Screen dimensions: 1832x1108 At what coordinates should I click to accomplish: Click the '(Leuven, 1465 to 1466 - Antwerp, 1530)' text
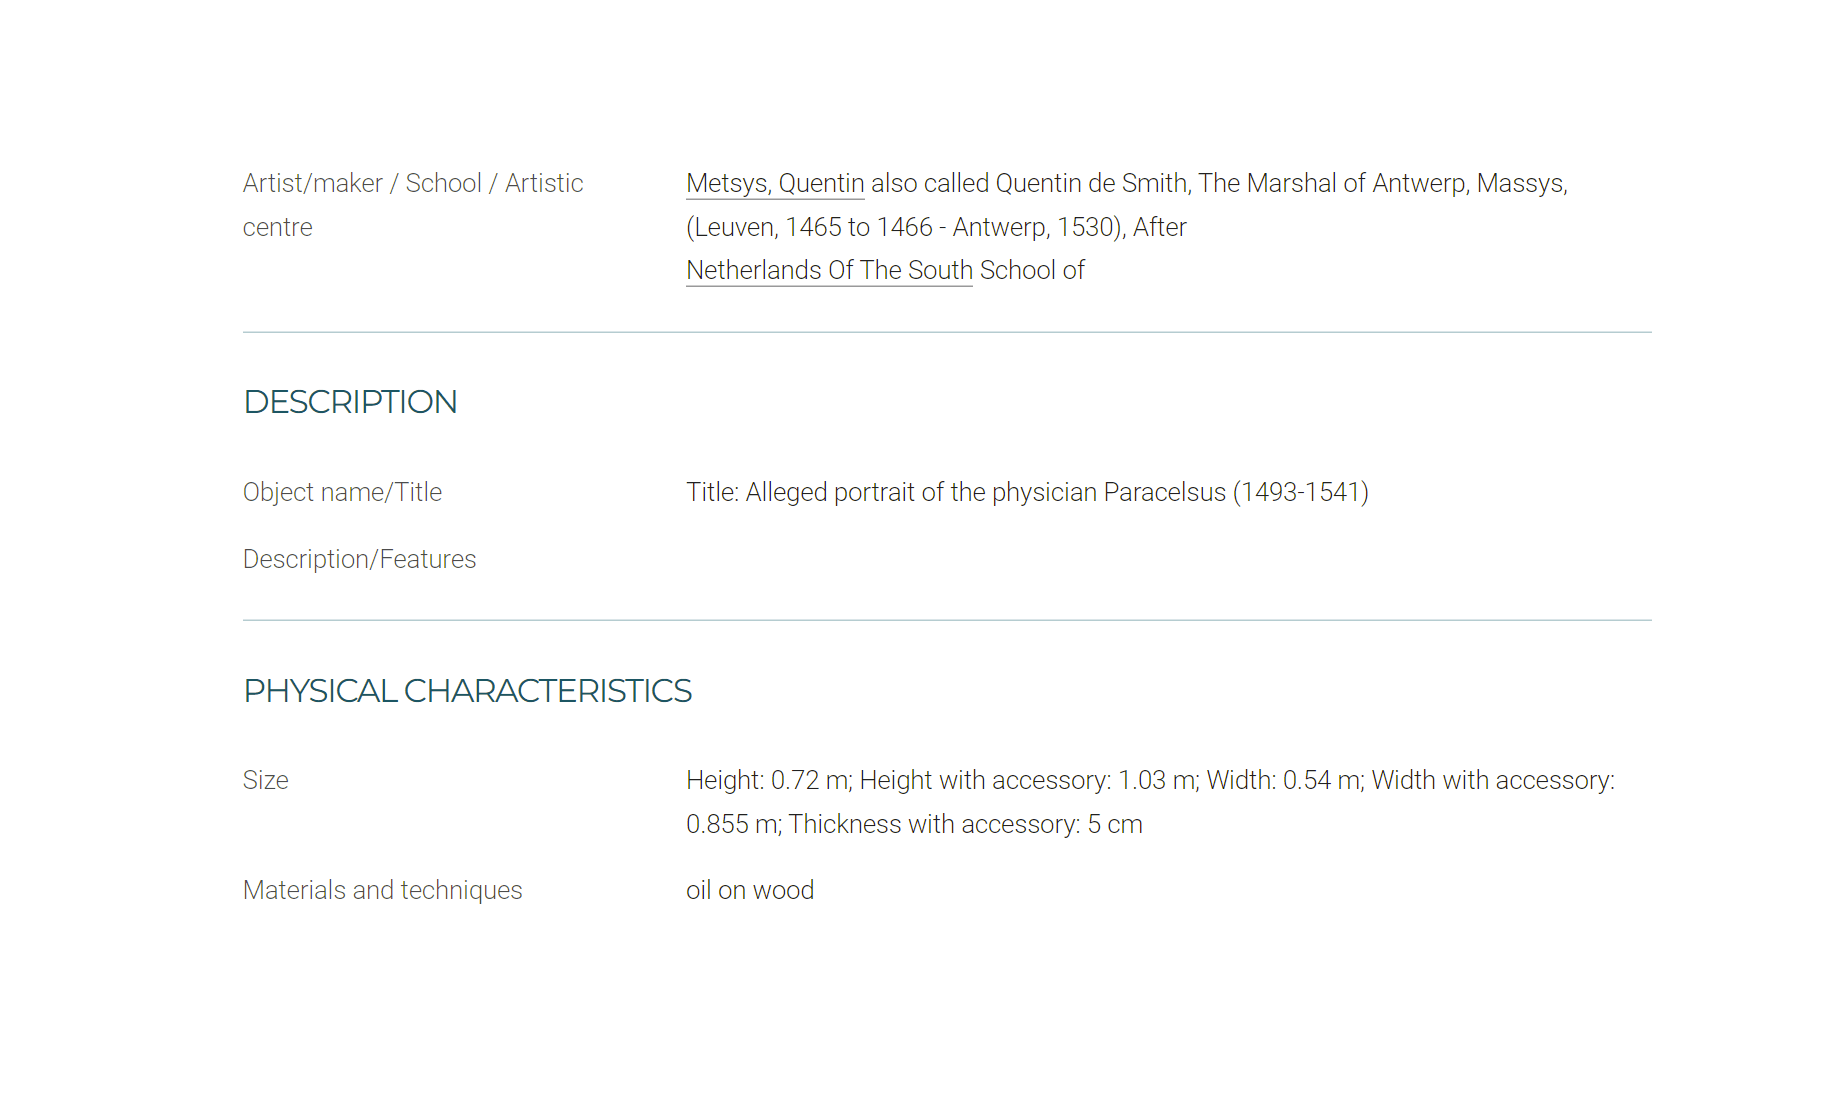point(904,228)
